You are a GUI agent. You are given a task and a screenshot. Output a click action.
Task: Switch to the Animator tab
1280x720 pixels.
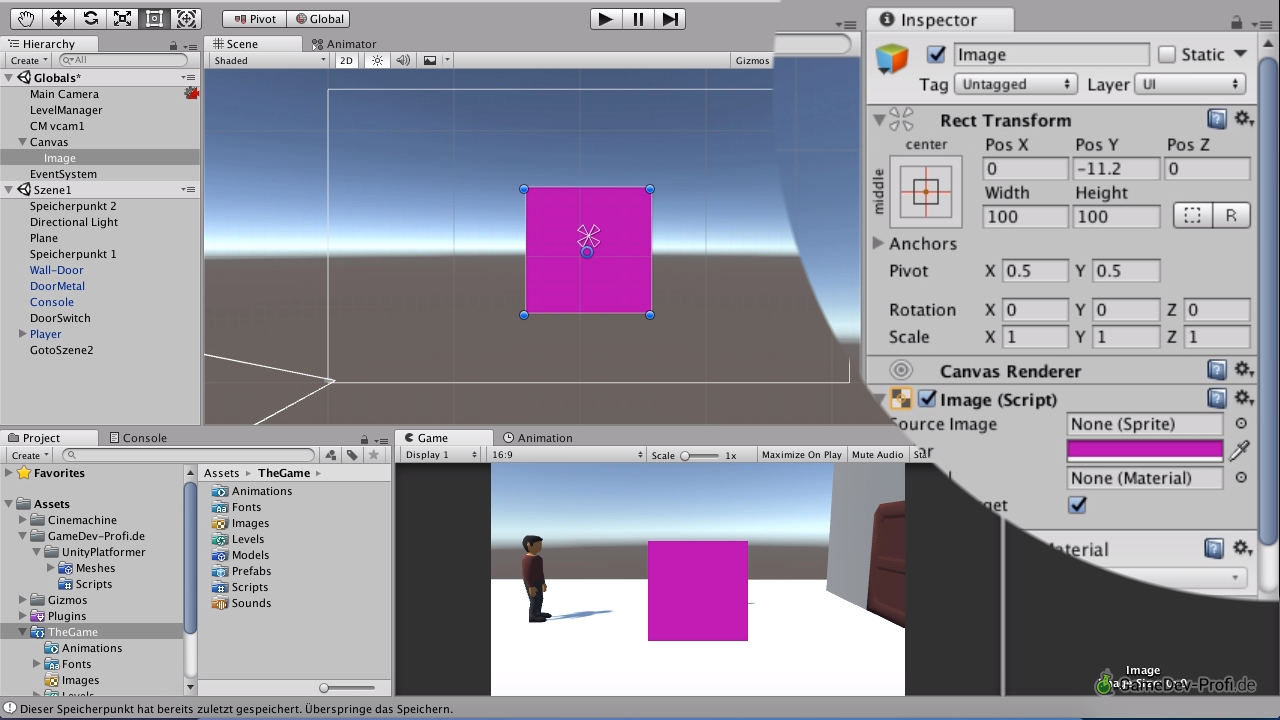pyautogui.click(x=344, y=44)
